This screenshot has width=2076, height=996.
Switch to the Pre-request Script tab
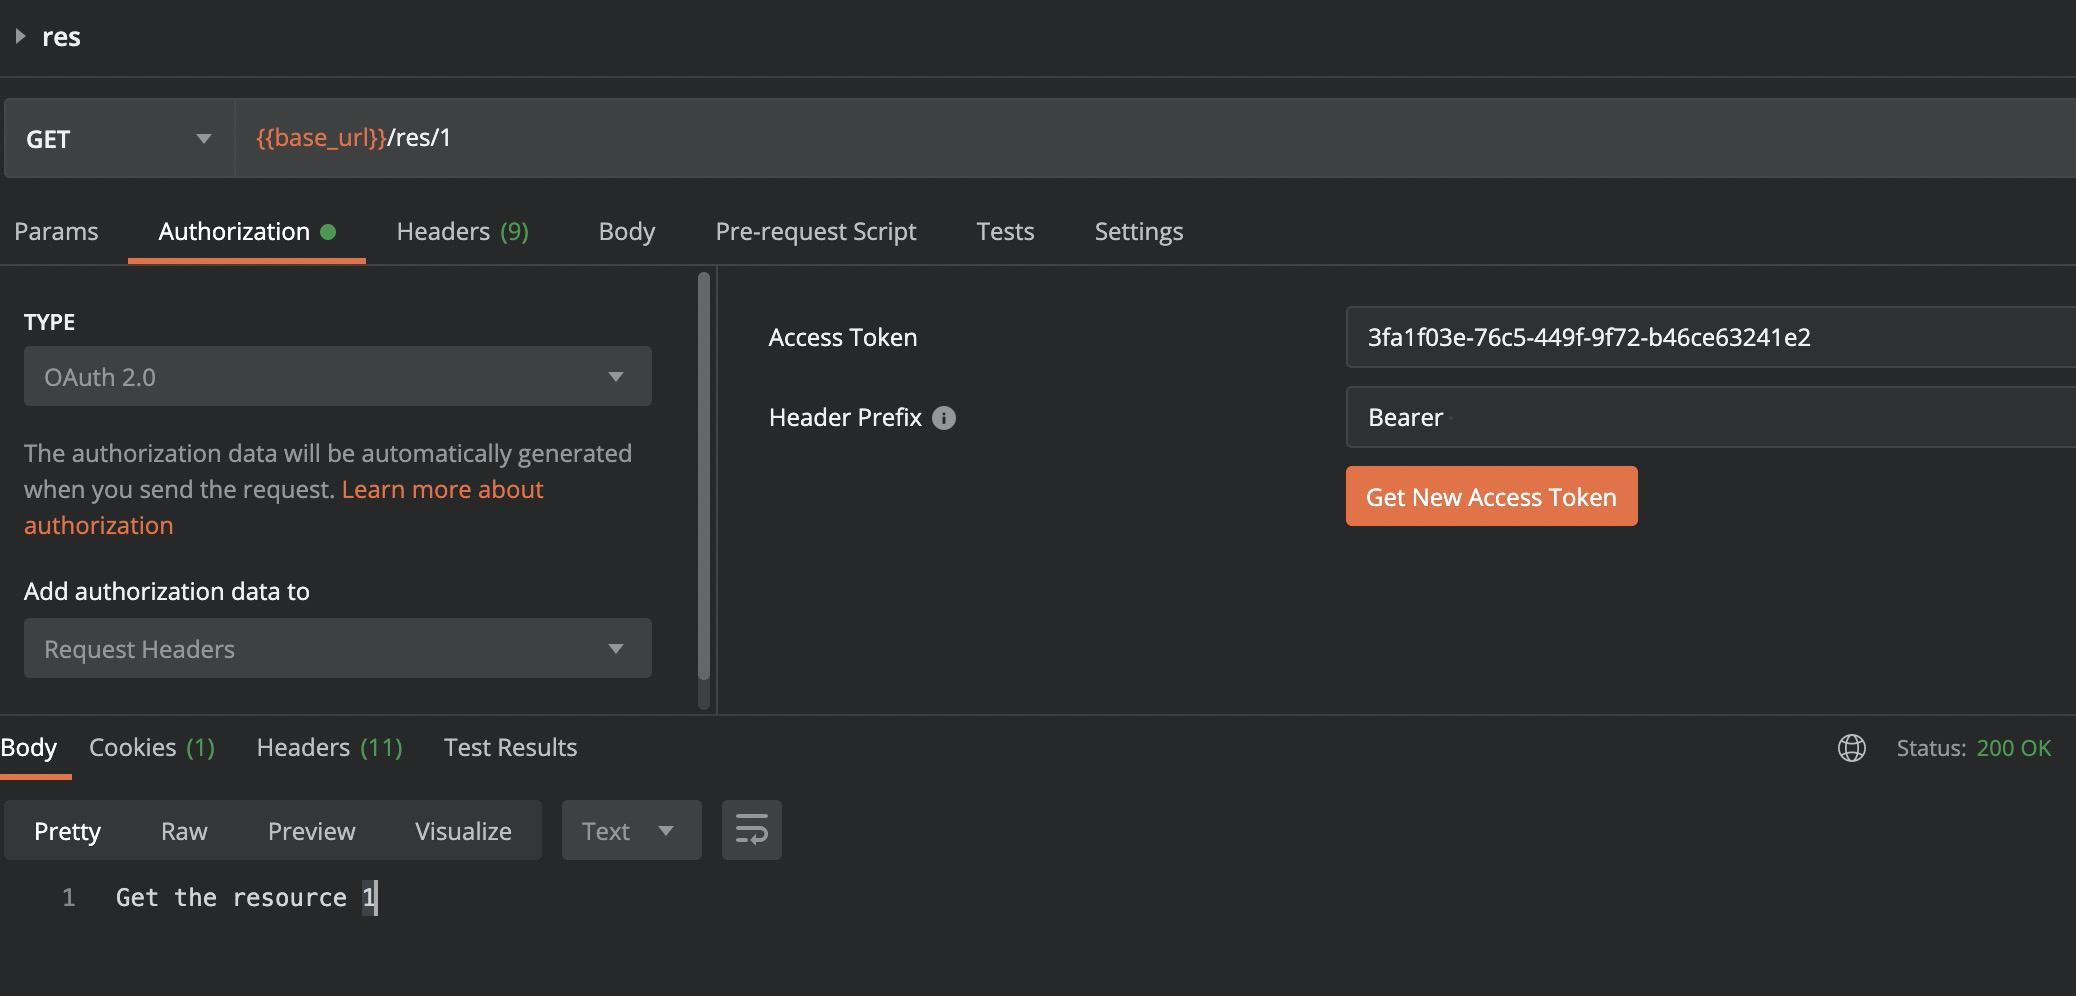pyautogui.click(x=815, y=232)
